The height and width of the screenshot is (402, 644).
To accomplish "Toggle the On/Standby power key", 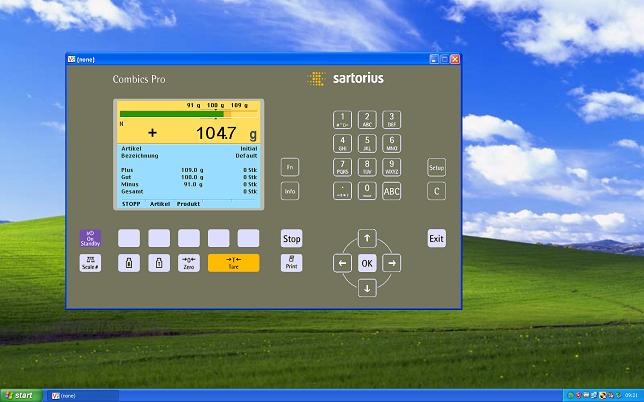I will (x=90, y=238).
